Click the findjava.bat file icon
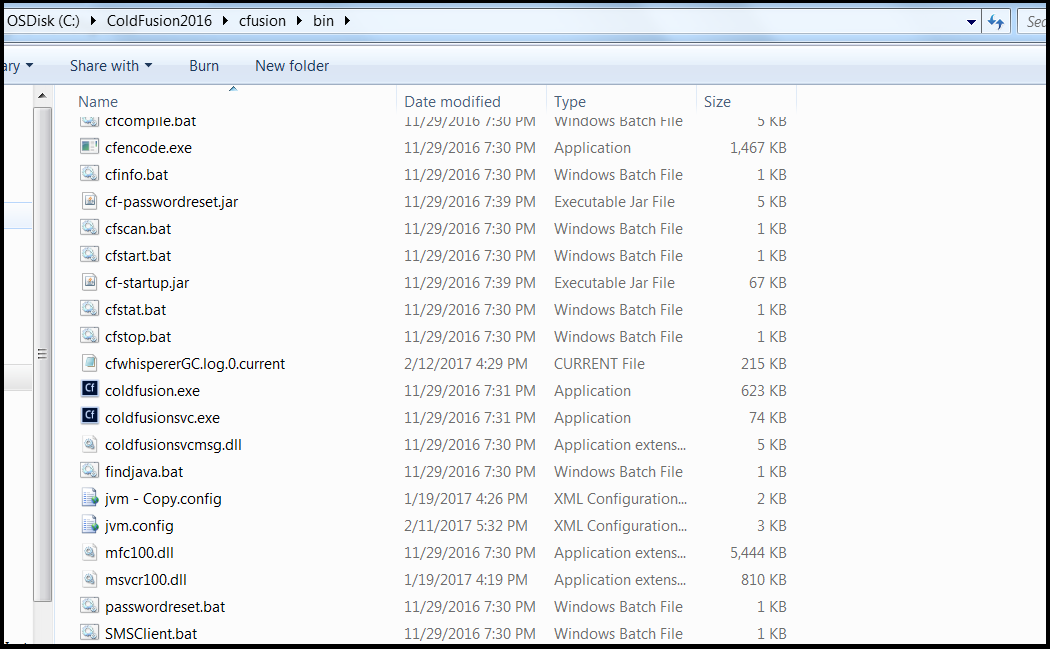 click(90, 471)
